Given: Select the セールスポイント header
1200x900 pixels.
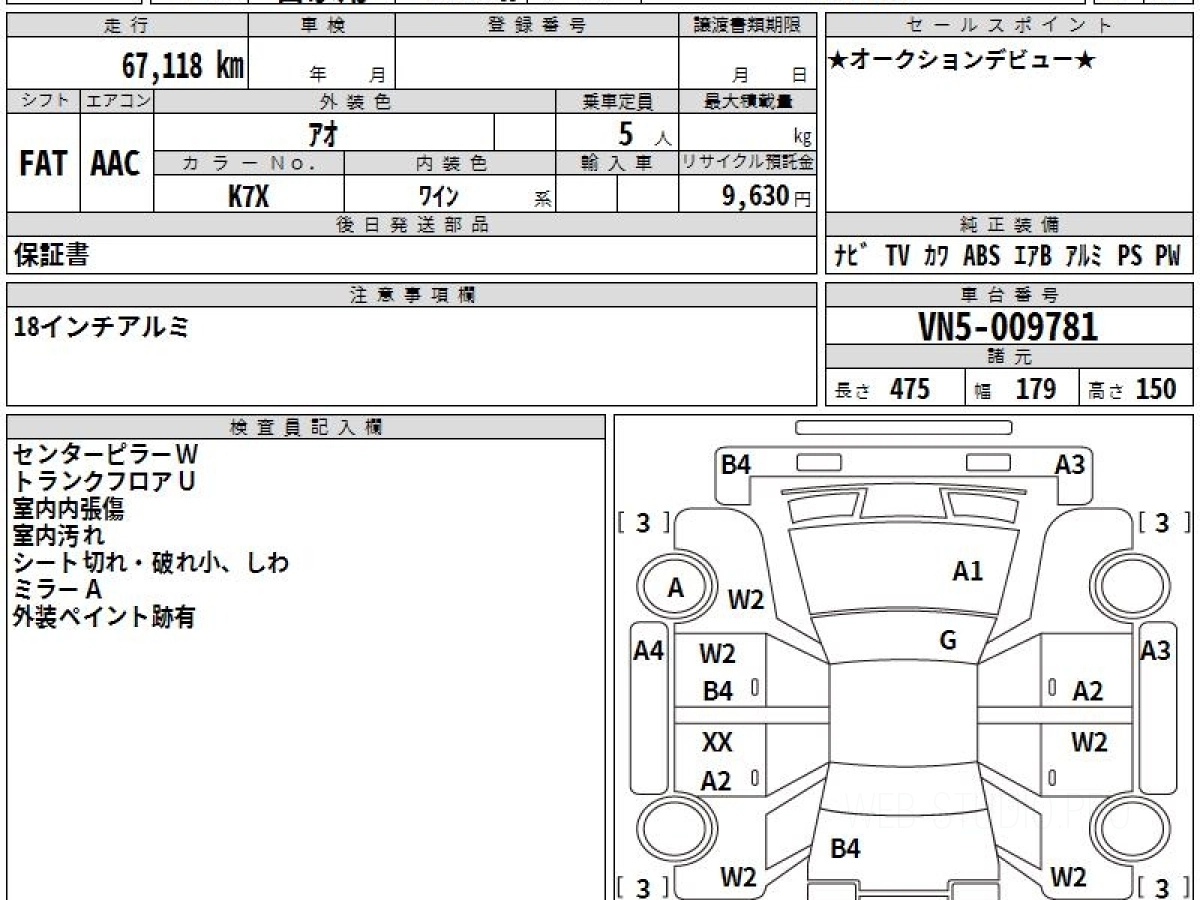Looking at the screenshot, I should tap(1009, 26).
